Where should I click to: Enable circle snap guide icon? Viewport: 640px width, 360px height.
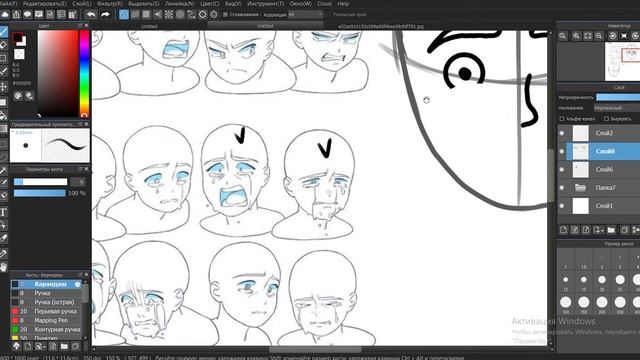pos(180,15)
